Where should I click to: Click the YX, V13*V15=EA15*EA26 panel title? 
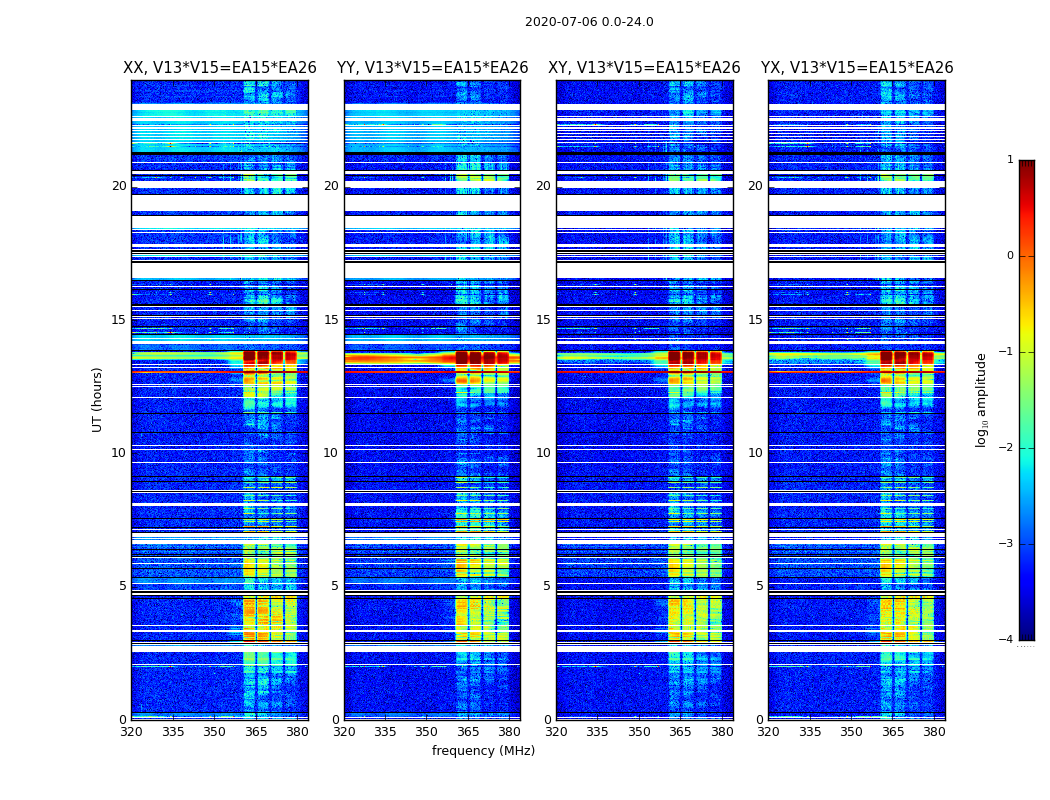pyautogui.click(x=856, y=68)
